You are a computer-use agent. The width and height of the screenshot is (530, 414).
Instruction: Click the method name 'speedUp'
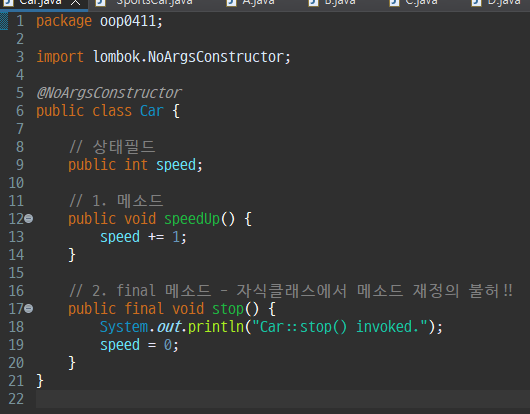[x=192, y=219]
